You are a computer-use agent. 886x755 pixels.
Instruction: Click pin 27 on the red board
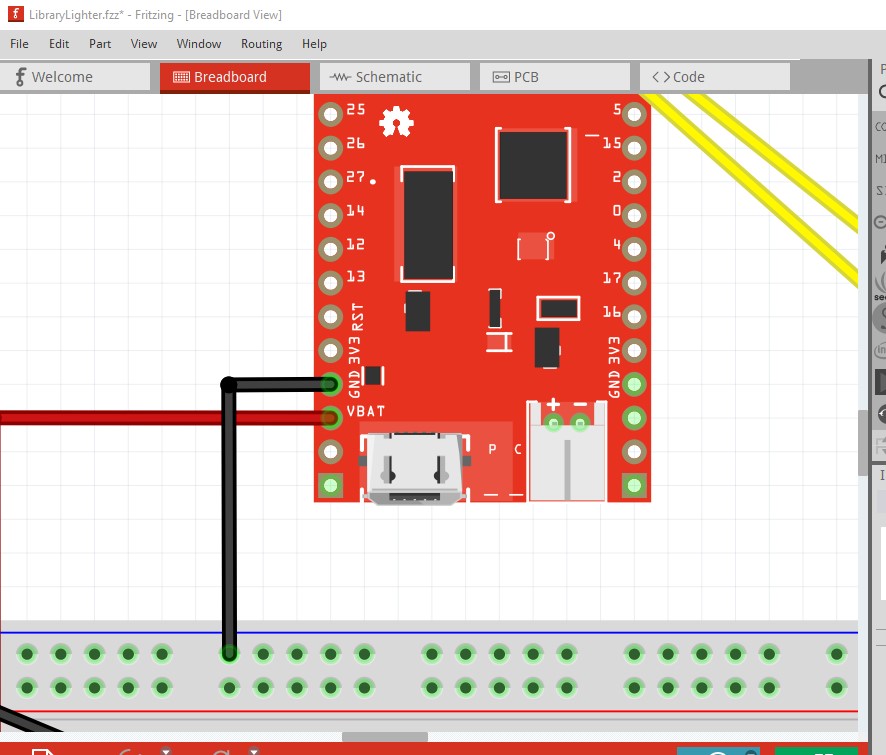[331, 182]
